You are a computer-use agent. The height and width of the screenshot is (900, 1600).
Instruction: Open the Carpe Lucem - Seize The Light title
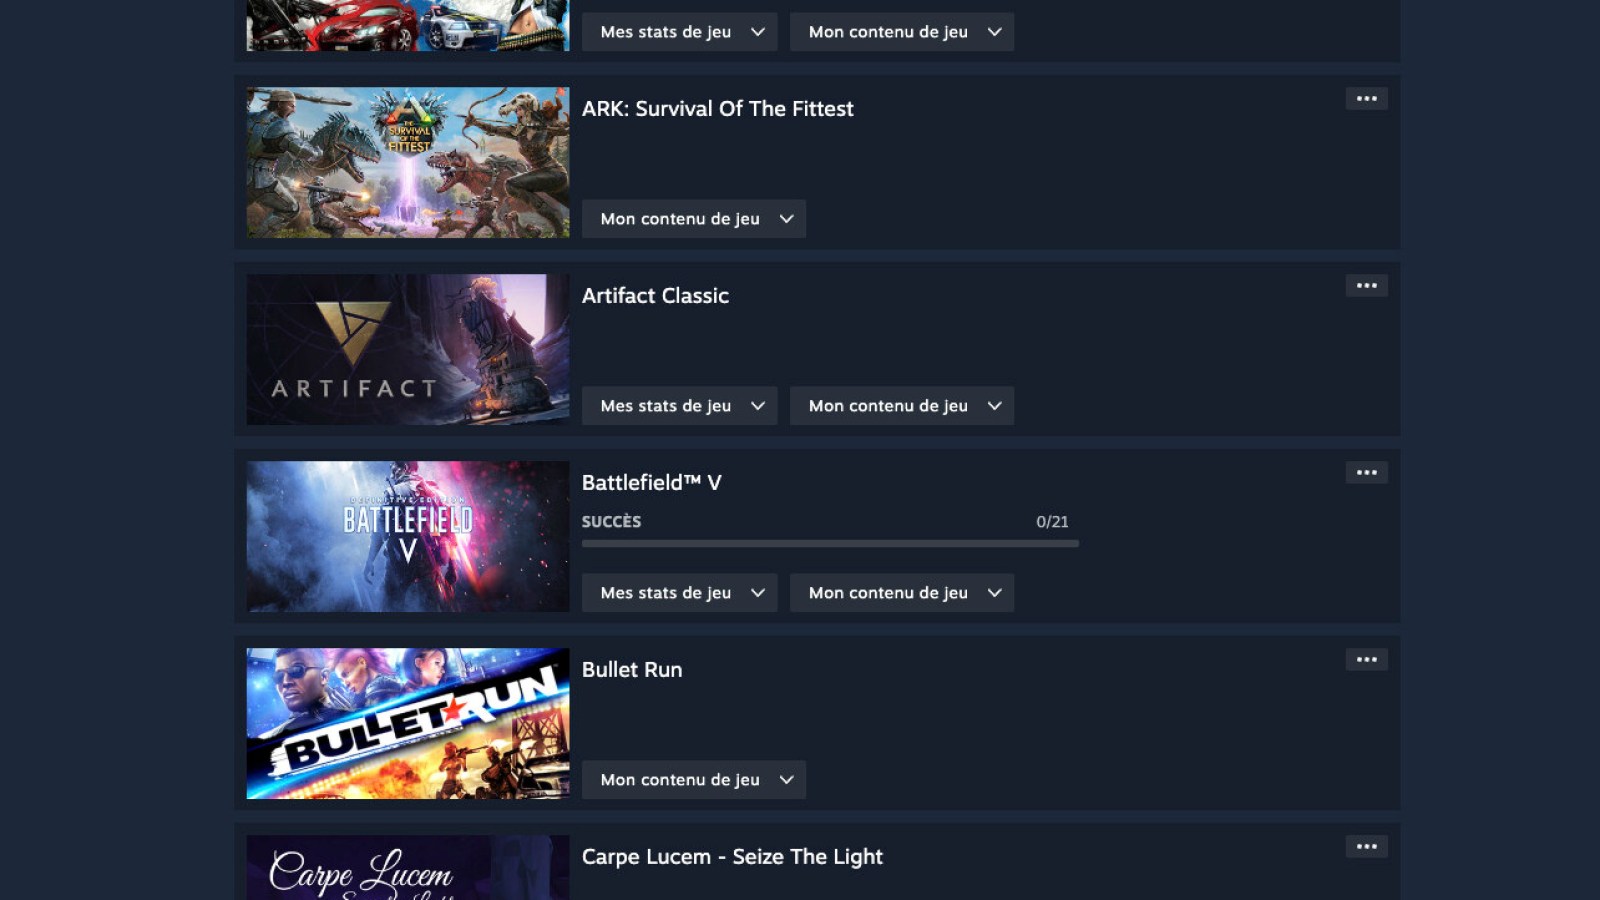(x=732, y=857)
